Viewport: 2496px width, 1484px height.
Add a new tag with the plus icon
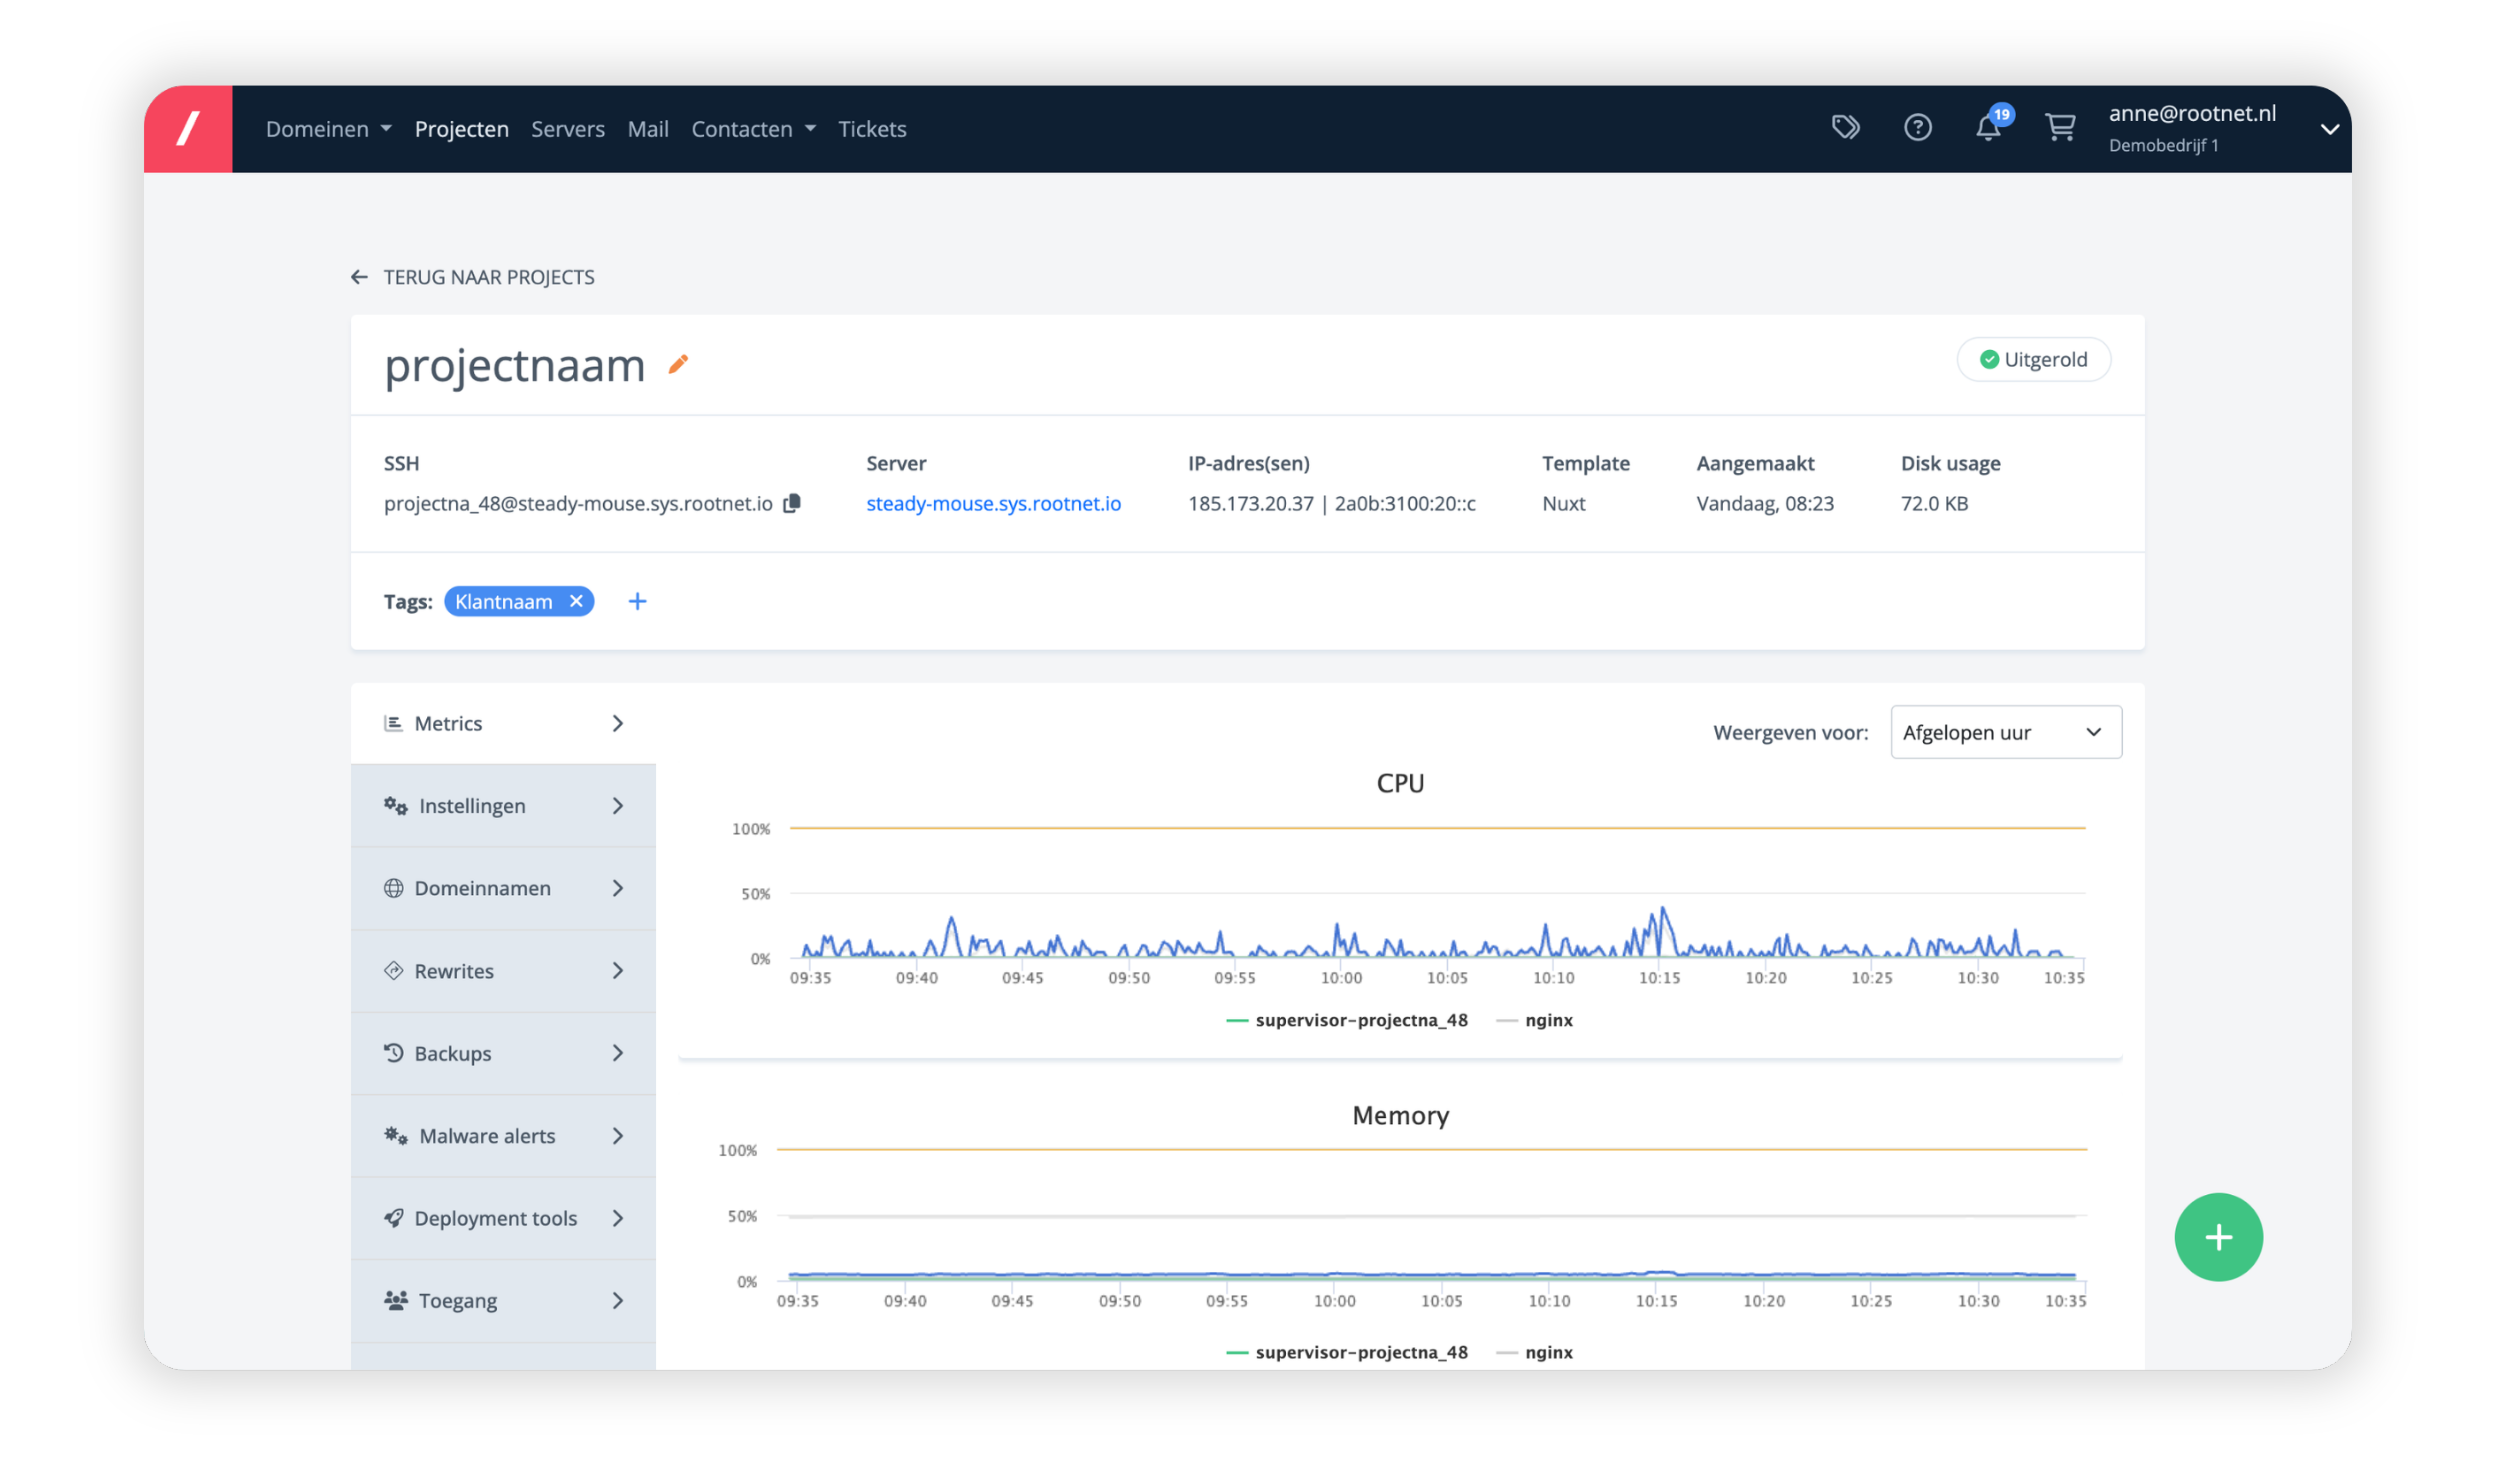coord(638,601)
